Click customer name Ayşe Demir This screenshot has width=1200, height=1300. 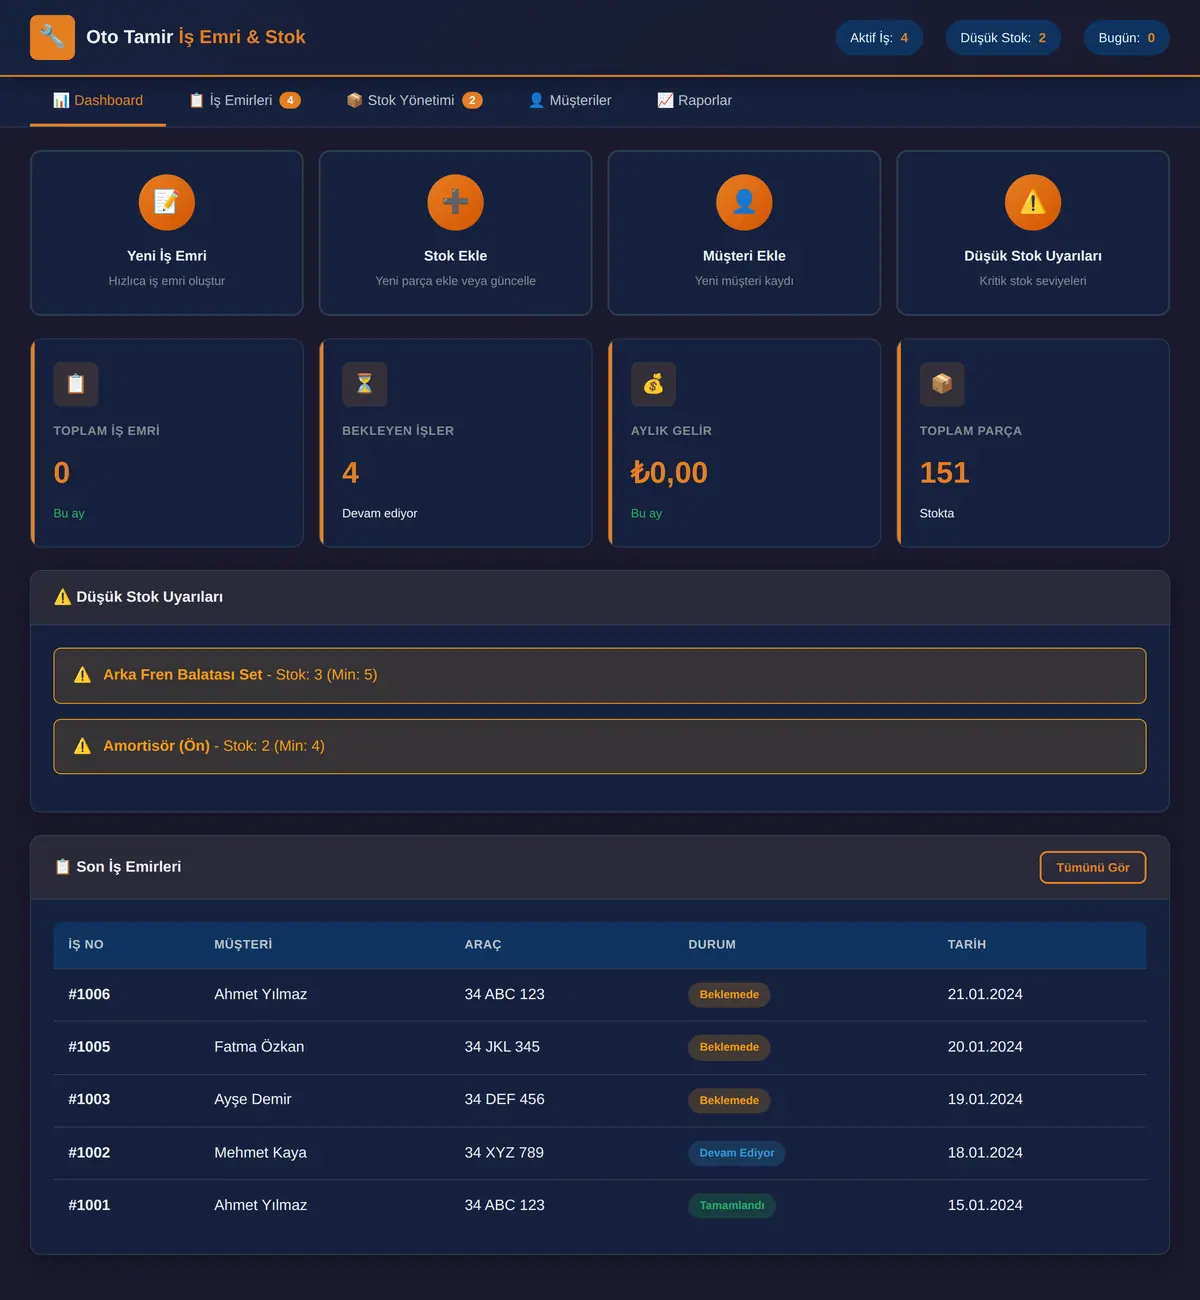(253, 1100)
